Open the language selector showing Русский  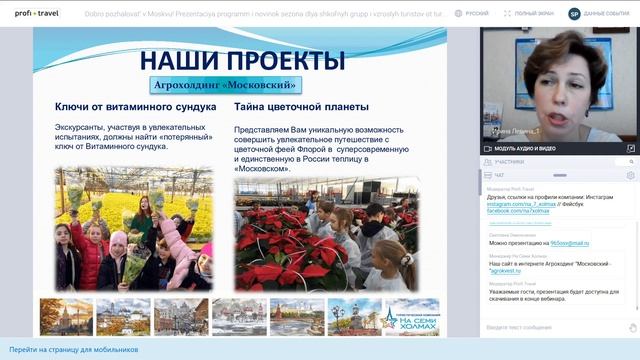click(471, 13)
